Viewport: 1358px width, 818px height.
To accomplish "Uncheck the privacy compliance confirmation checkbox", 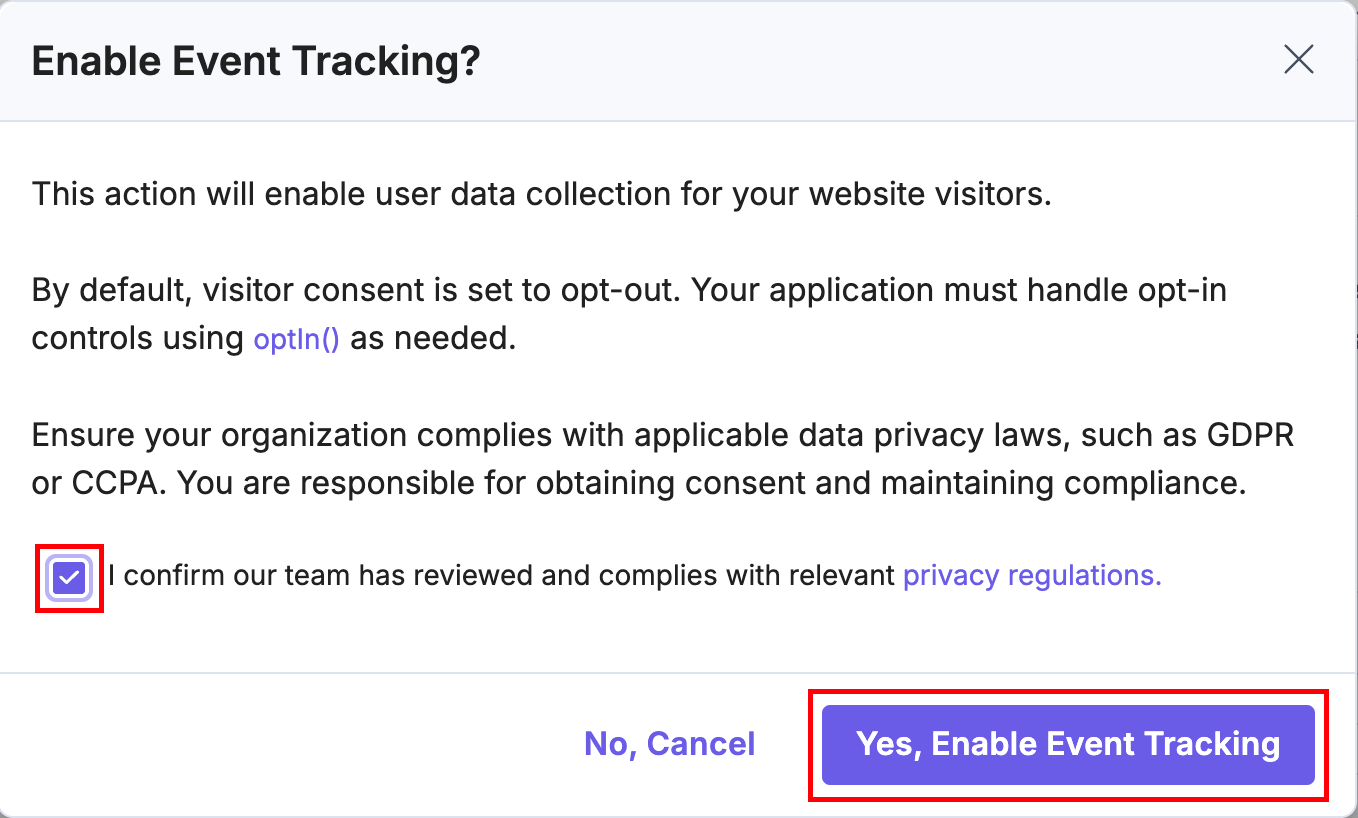I will [70, 577].
